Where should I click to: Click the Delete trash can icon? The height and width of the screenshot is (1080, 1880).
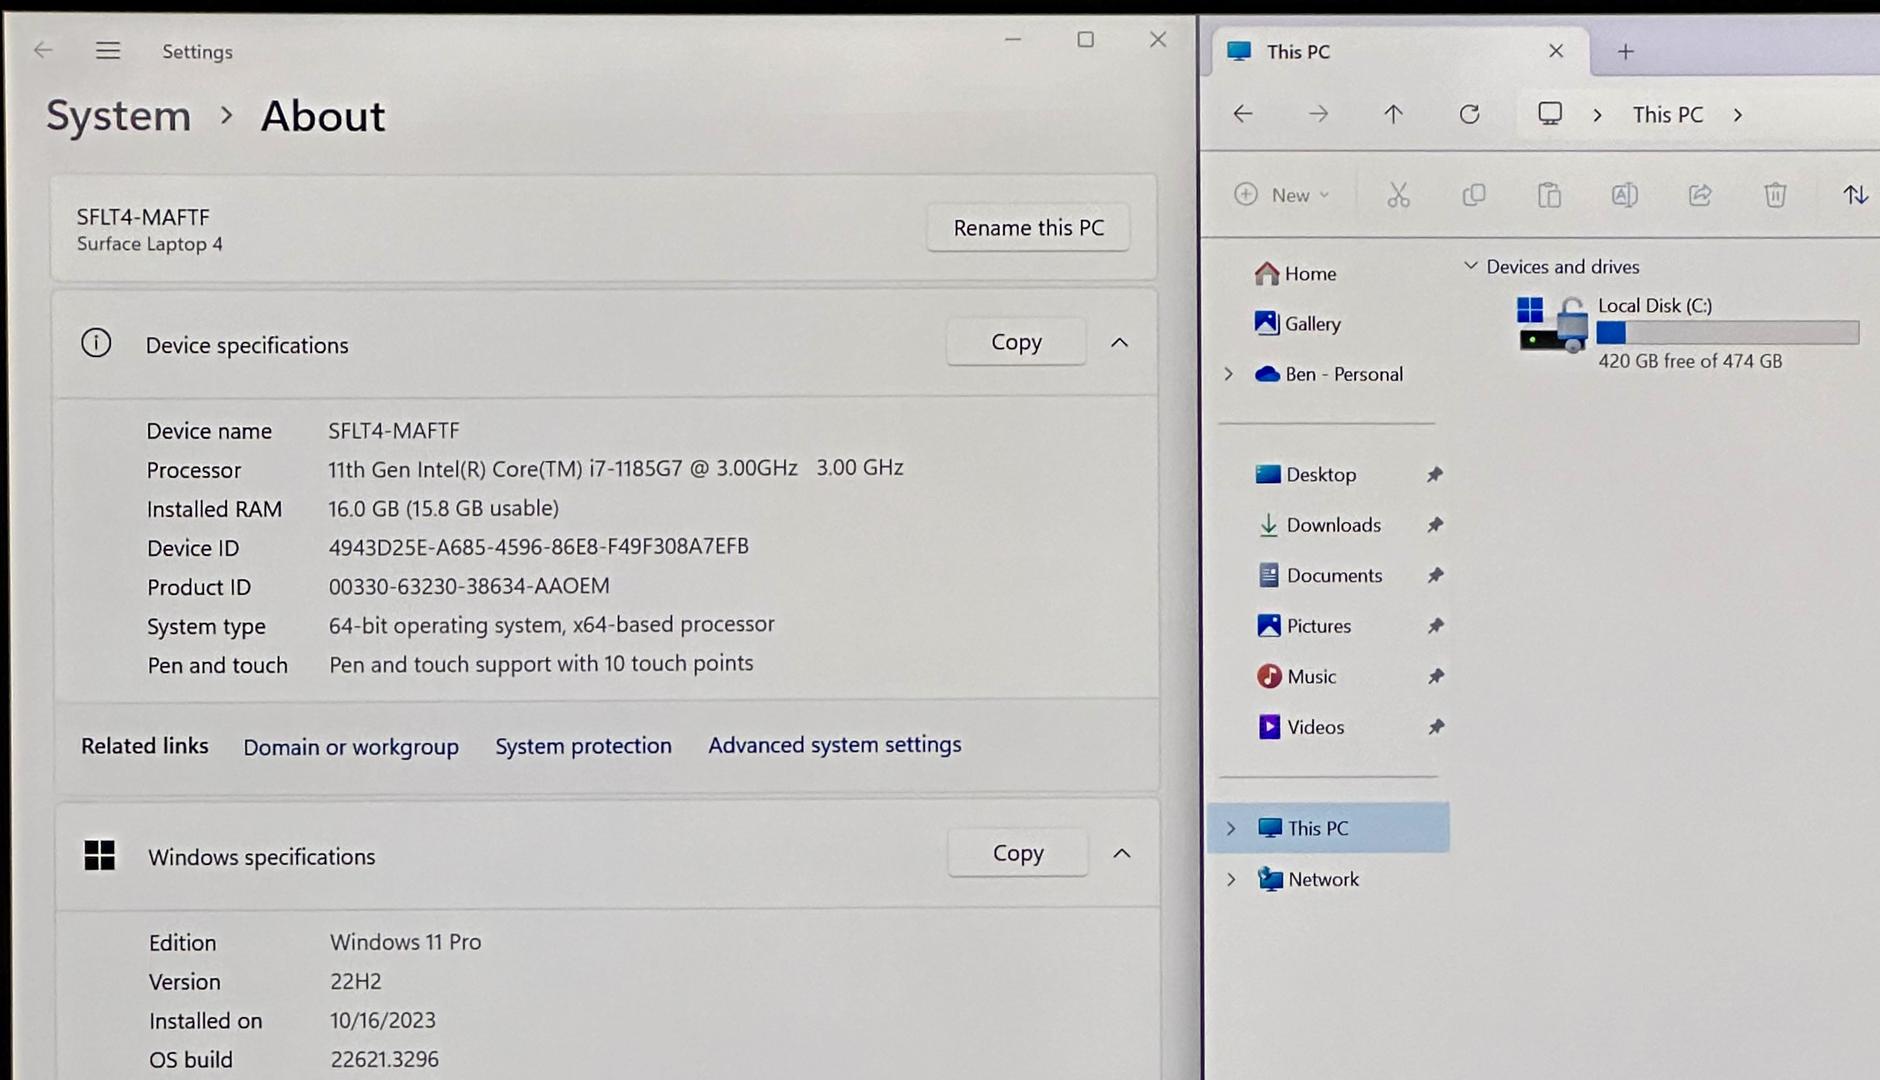coord(1775,195)
